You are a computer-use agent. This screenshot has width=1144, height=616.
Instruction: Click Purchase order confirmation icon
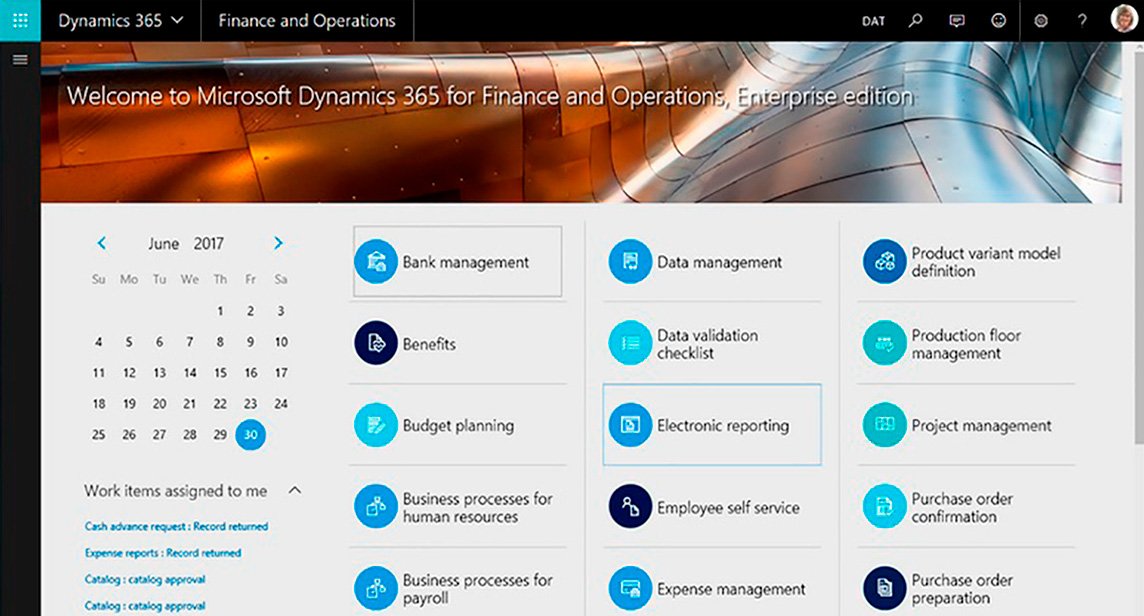click(x=884, y=507)
